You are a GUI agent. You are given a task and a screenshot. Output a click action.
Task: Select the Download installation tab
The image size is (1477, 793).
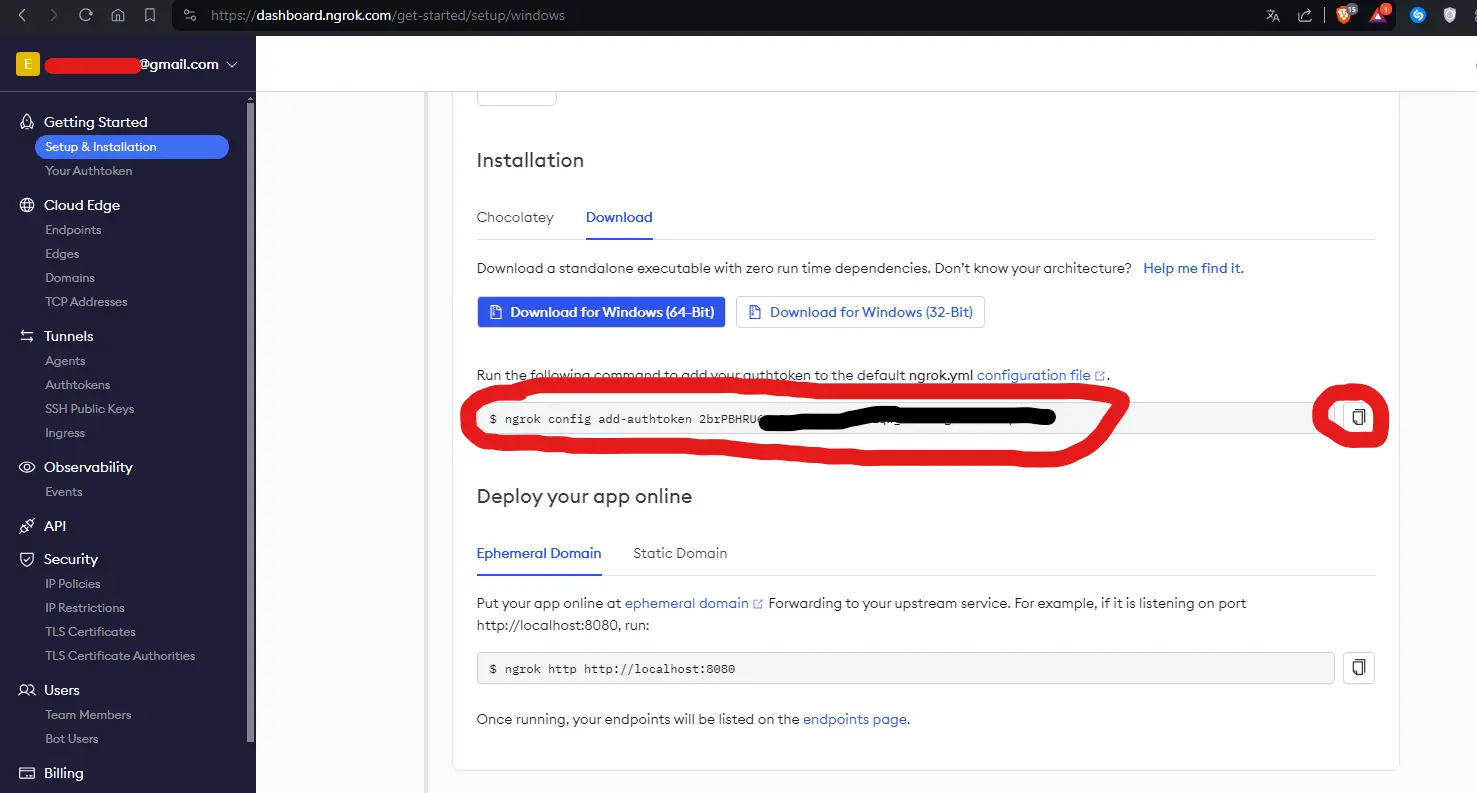pyautogui.click(x=619, y=217)
